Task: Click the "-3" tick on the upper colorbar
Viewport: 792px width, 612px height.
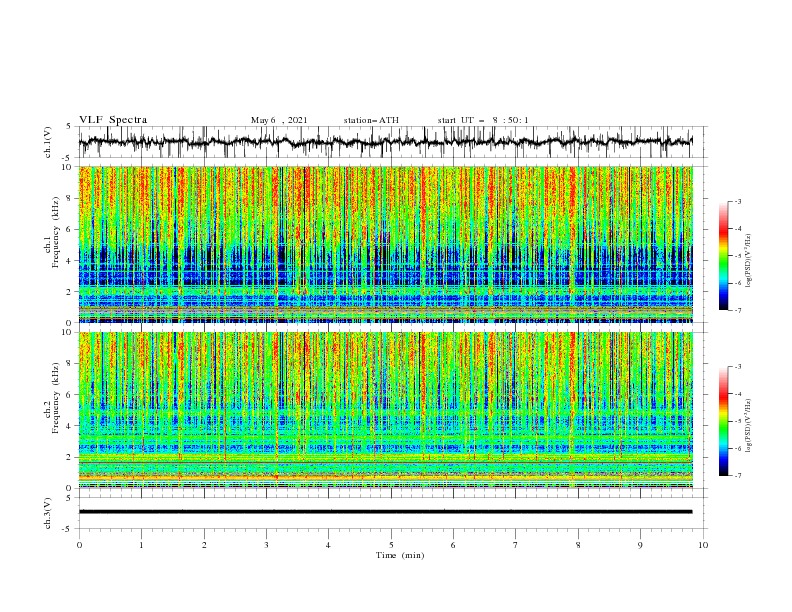Action: pos(737,201)
